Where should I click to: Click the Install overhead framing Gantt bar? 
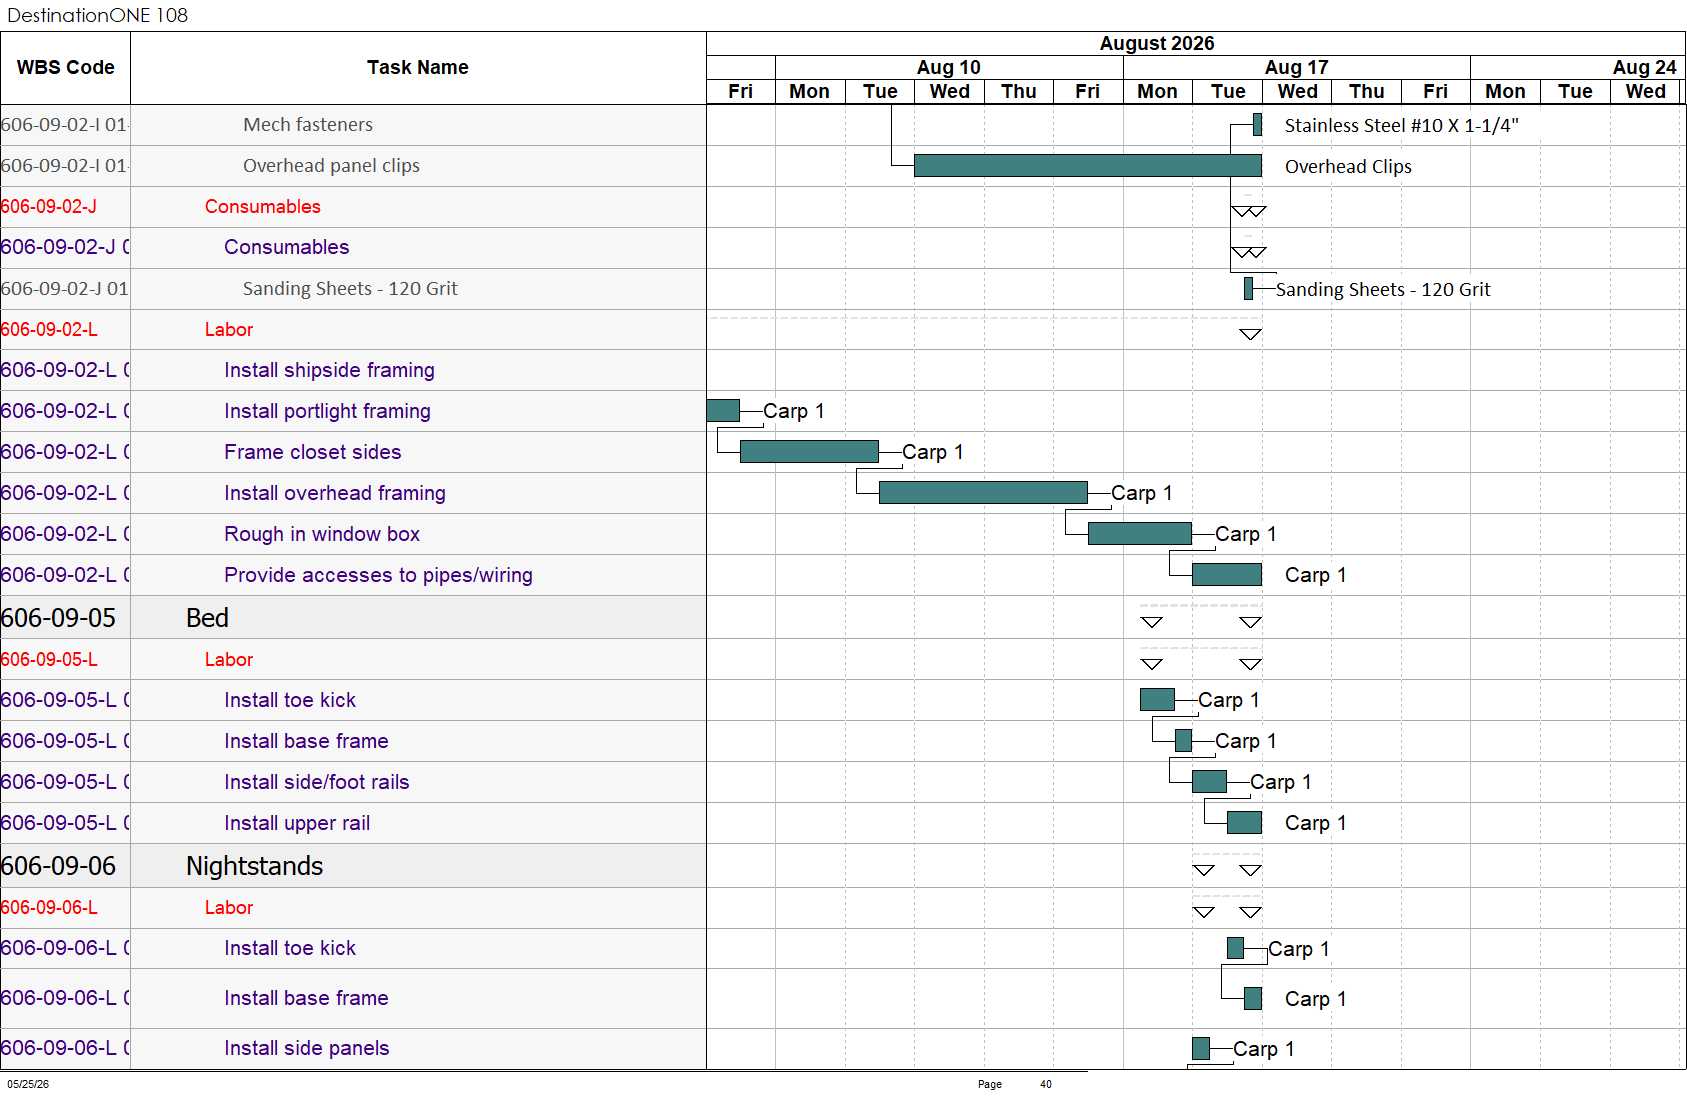(983, 493)
